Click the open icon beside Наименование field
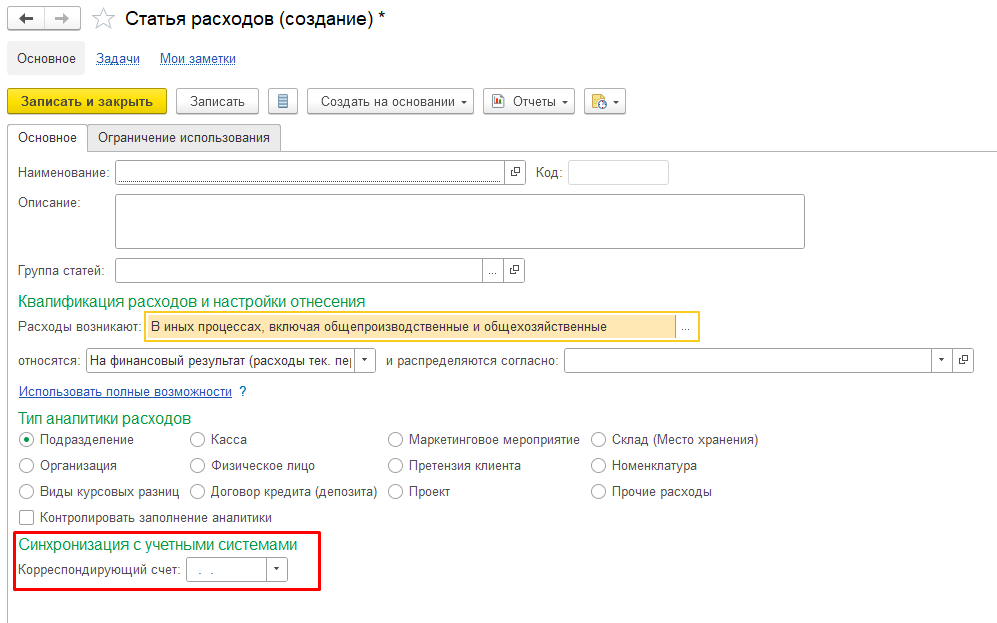This screenshot has width=997, height=623. pos(515,173)
